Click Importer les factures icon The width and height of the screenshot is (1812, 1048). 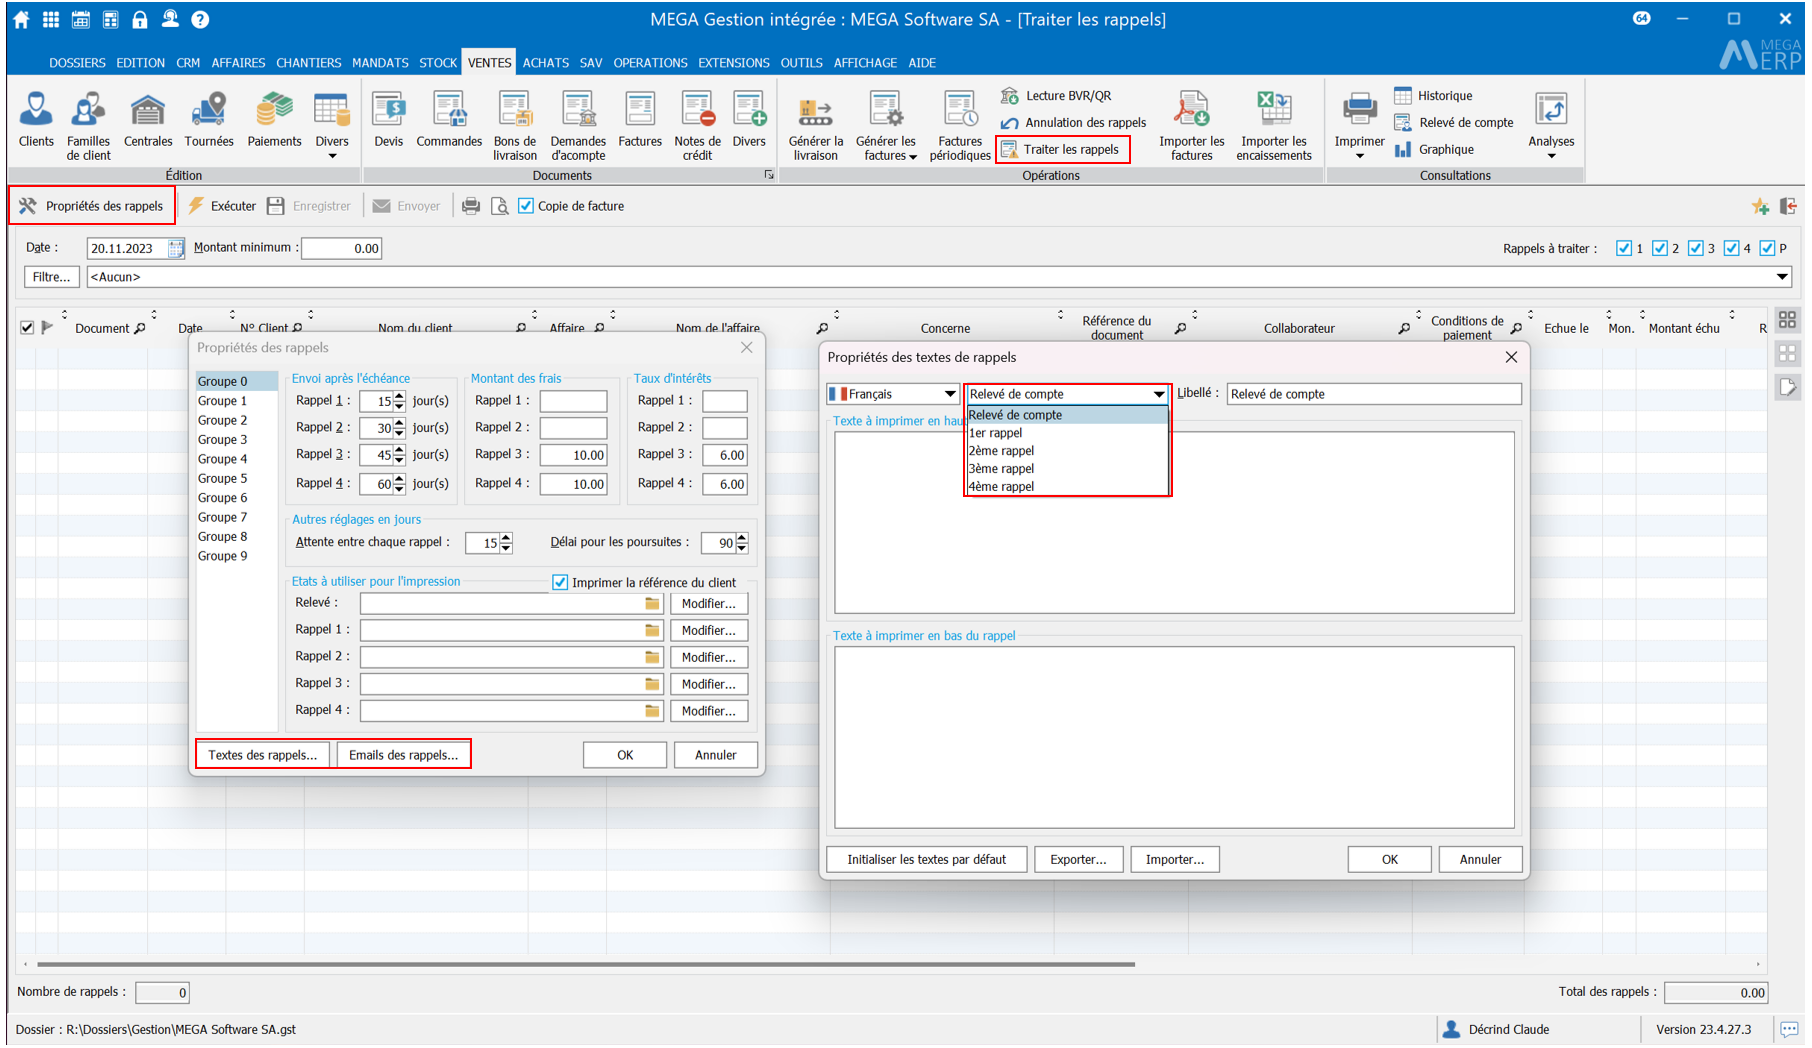click(1192, 126)
